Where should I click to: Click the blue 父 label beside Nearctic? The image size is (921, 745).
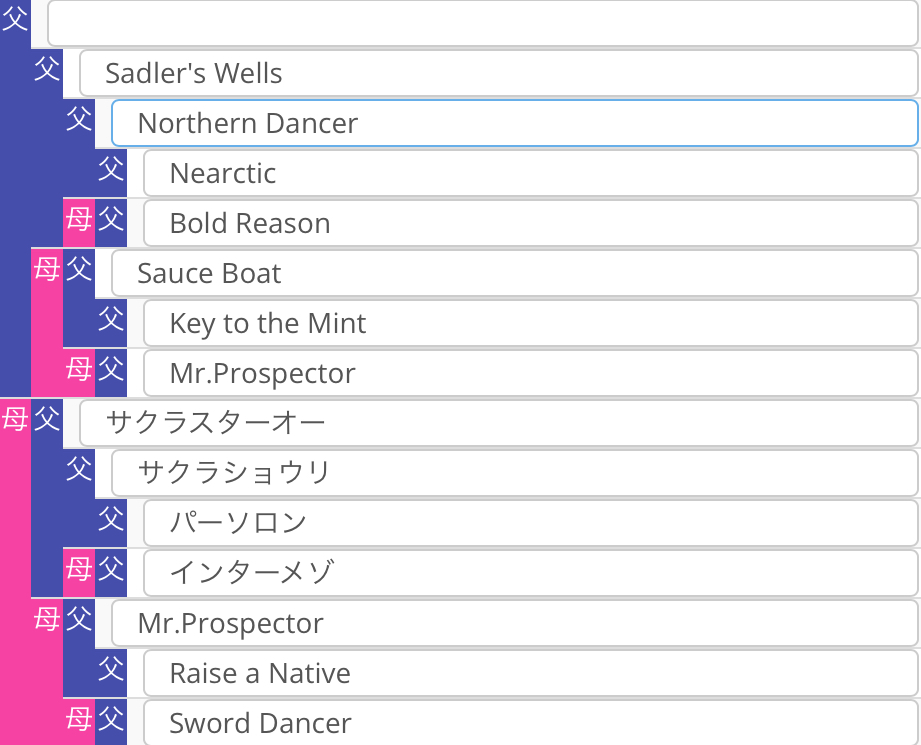111,170
